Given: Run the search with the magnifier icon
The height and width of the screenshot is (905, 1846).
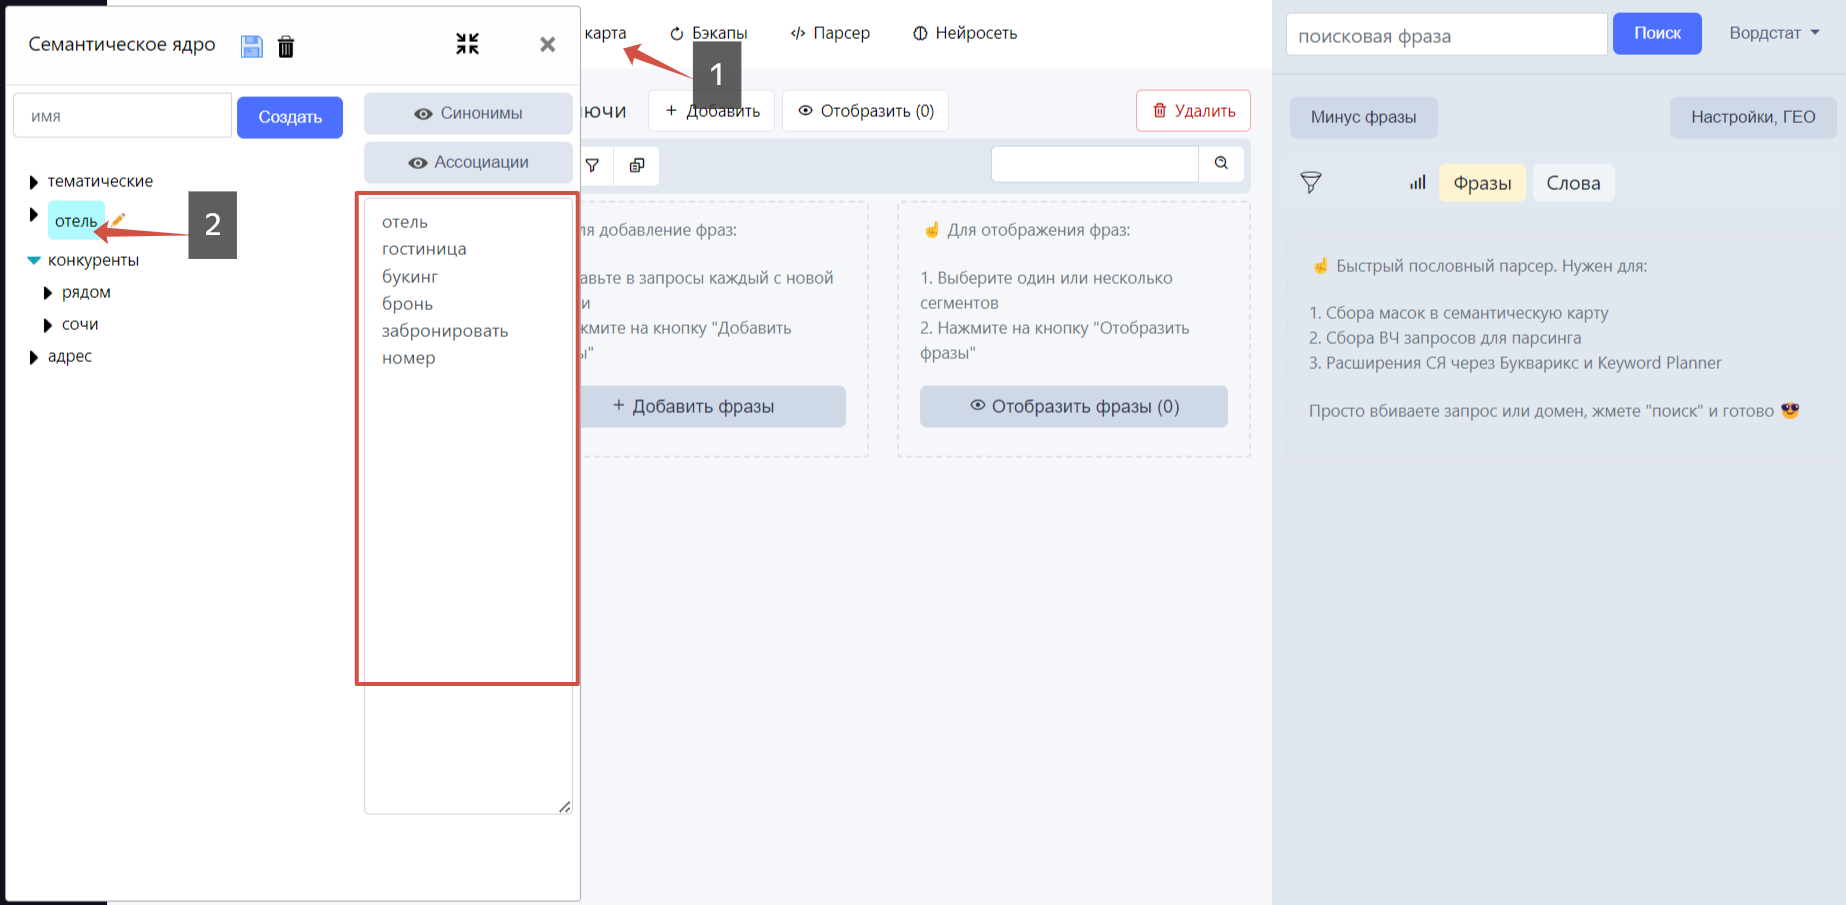Looking at the screenshot, I should [x=1221, y=163].
